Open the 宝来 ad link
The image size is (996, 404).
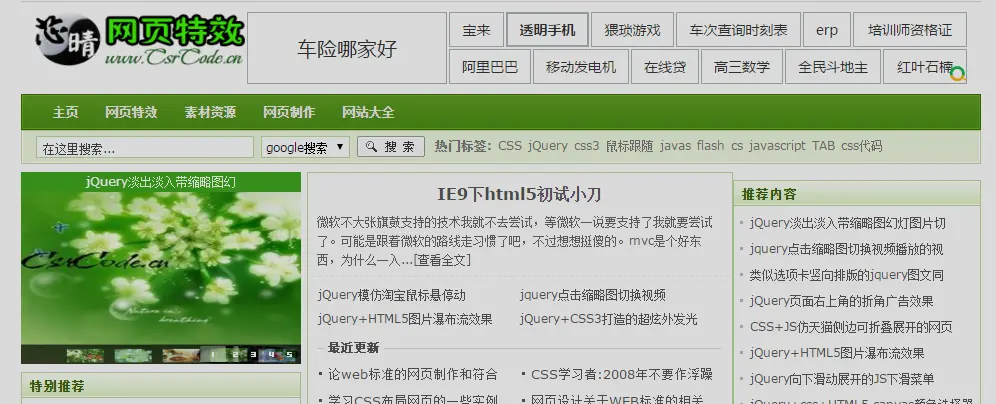[x=476, y=30]
